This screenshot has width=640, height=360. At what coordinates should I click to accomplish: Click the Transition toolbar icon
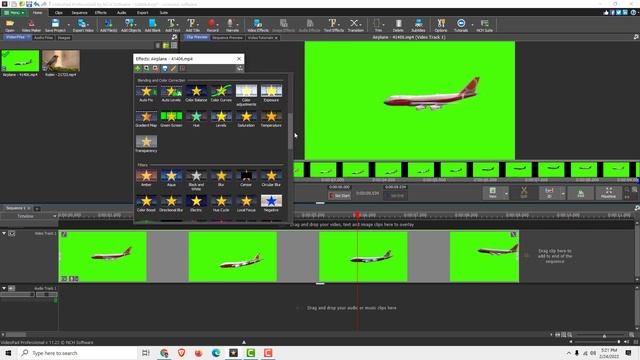coord(355,25)
